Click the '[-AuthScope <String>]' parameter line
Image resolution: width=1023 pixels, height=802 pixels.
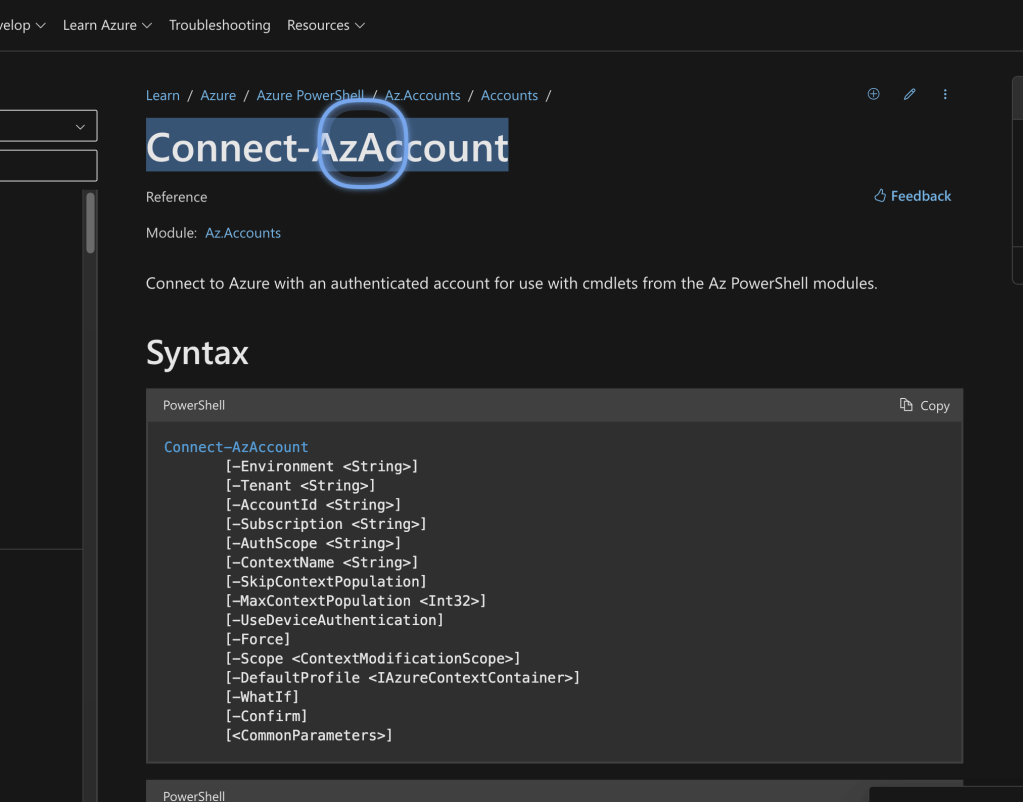pos(313,544)
